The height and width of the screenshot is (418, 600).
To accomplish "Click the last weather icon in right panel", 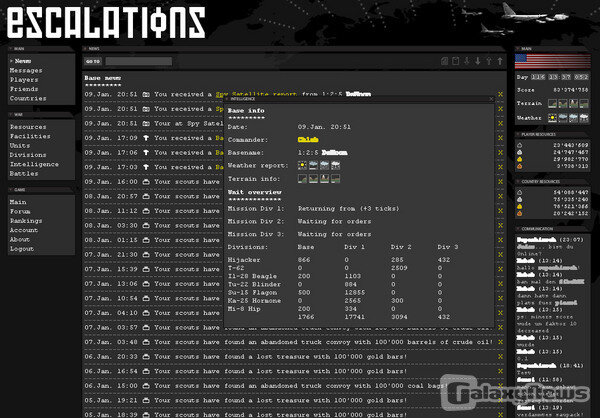I will pyautogui.click(x=584, y=118).
